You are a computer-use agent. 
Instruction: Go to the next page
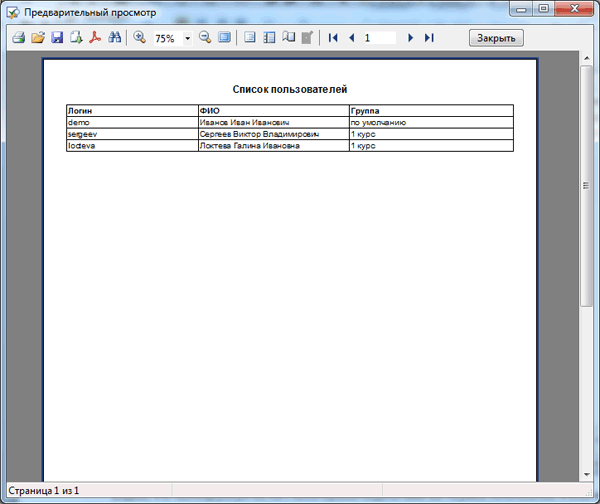coord(410,38)
